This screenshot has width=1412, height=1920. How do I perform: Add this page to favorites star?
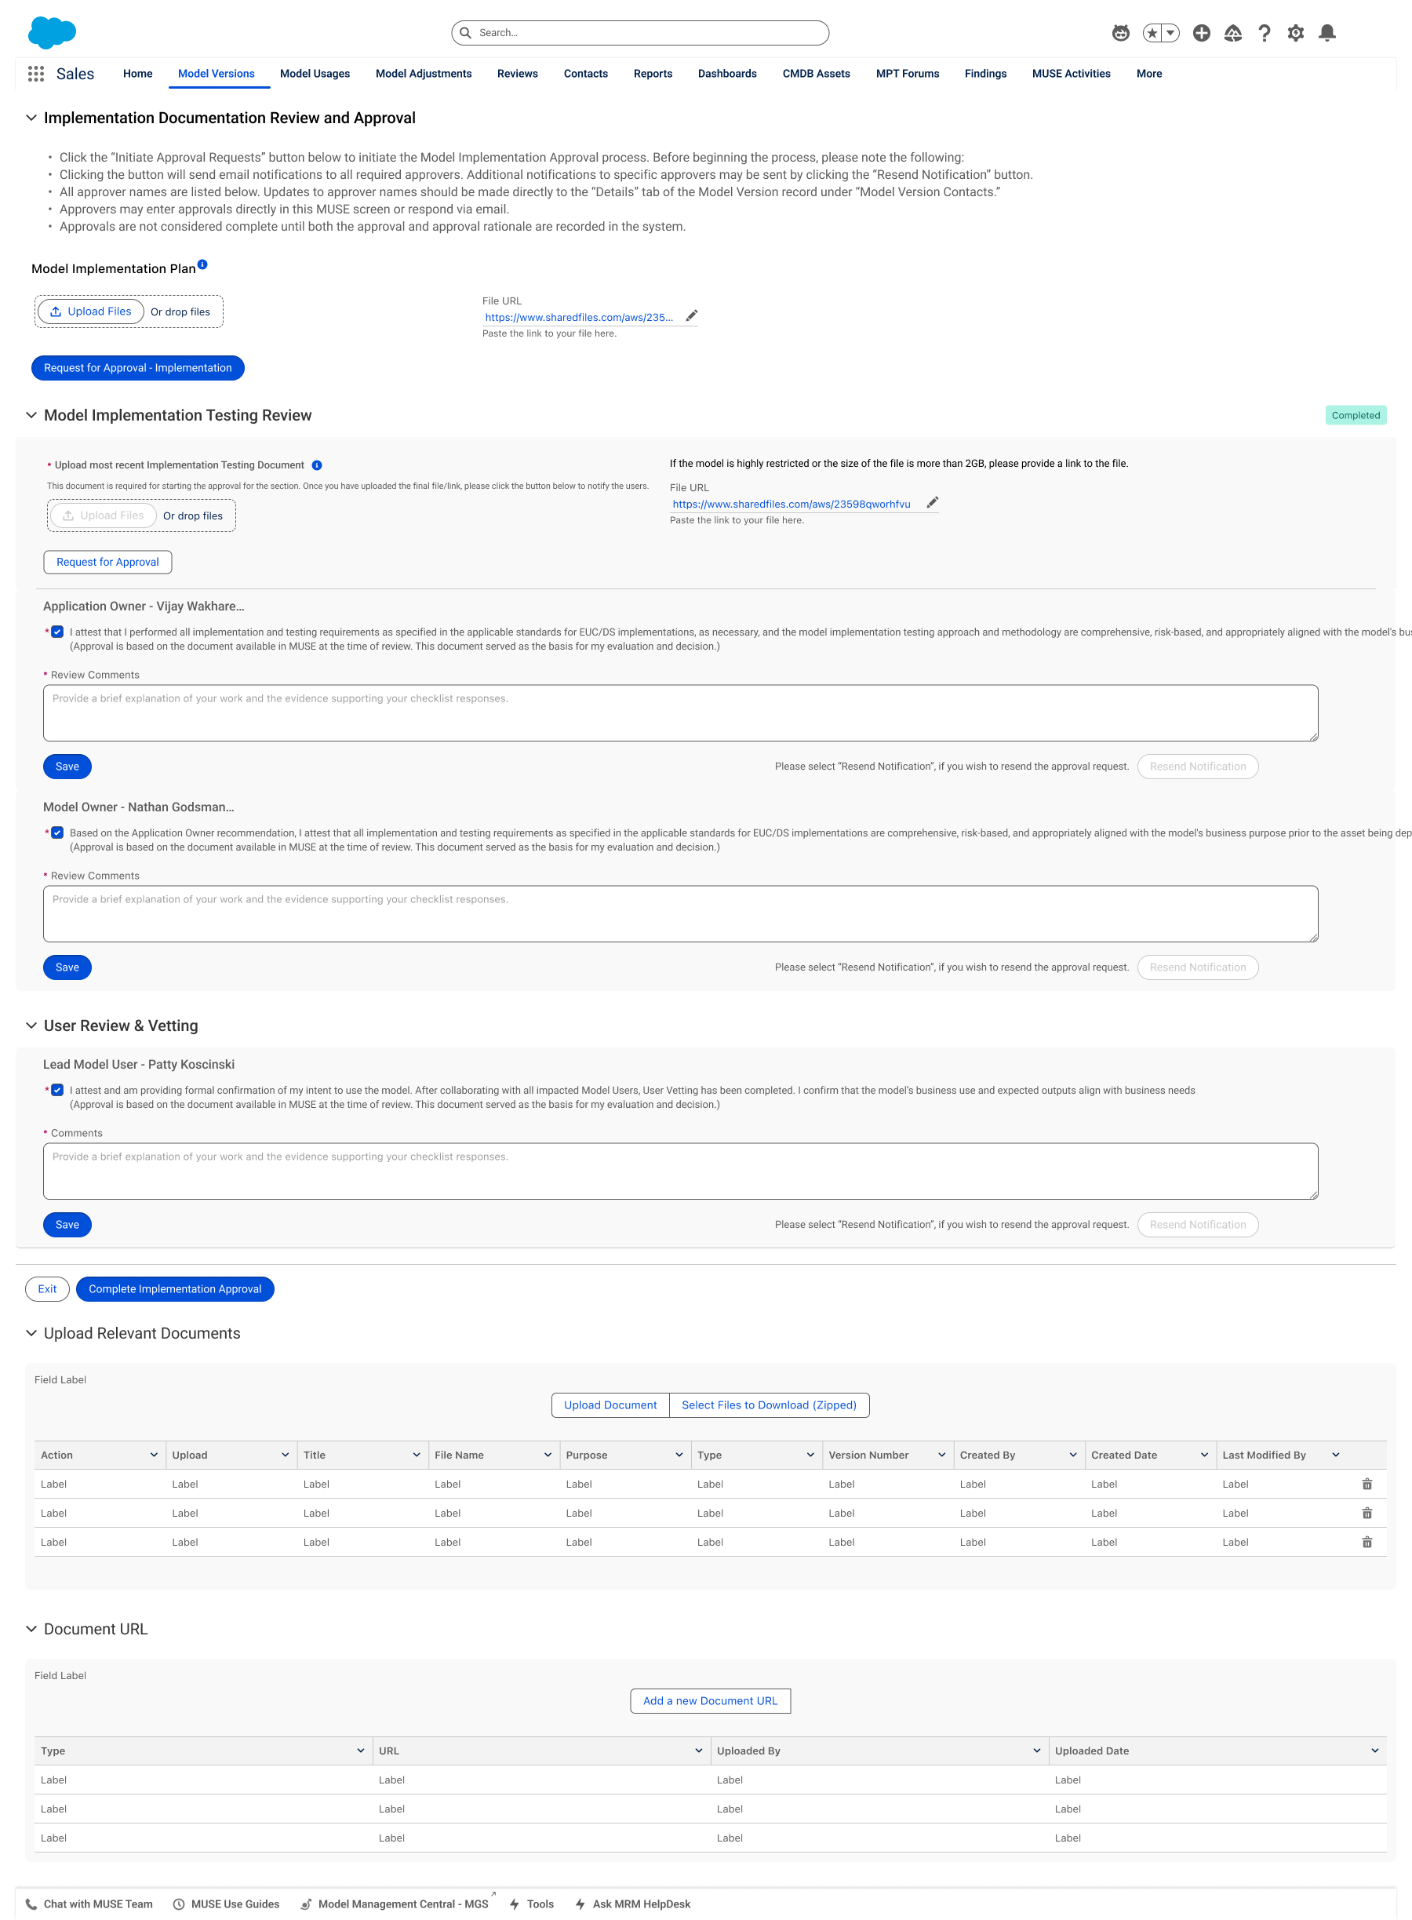pos(1153,33)
